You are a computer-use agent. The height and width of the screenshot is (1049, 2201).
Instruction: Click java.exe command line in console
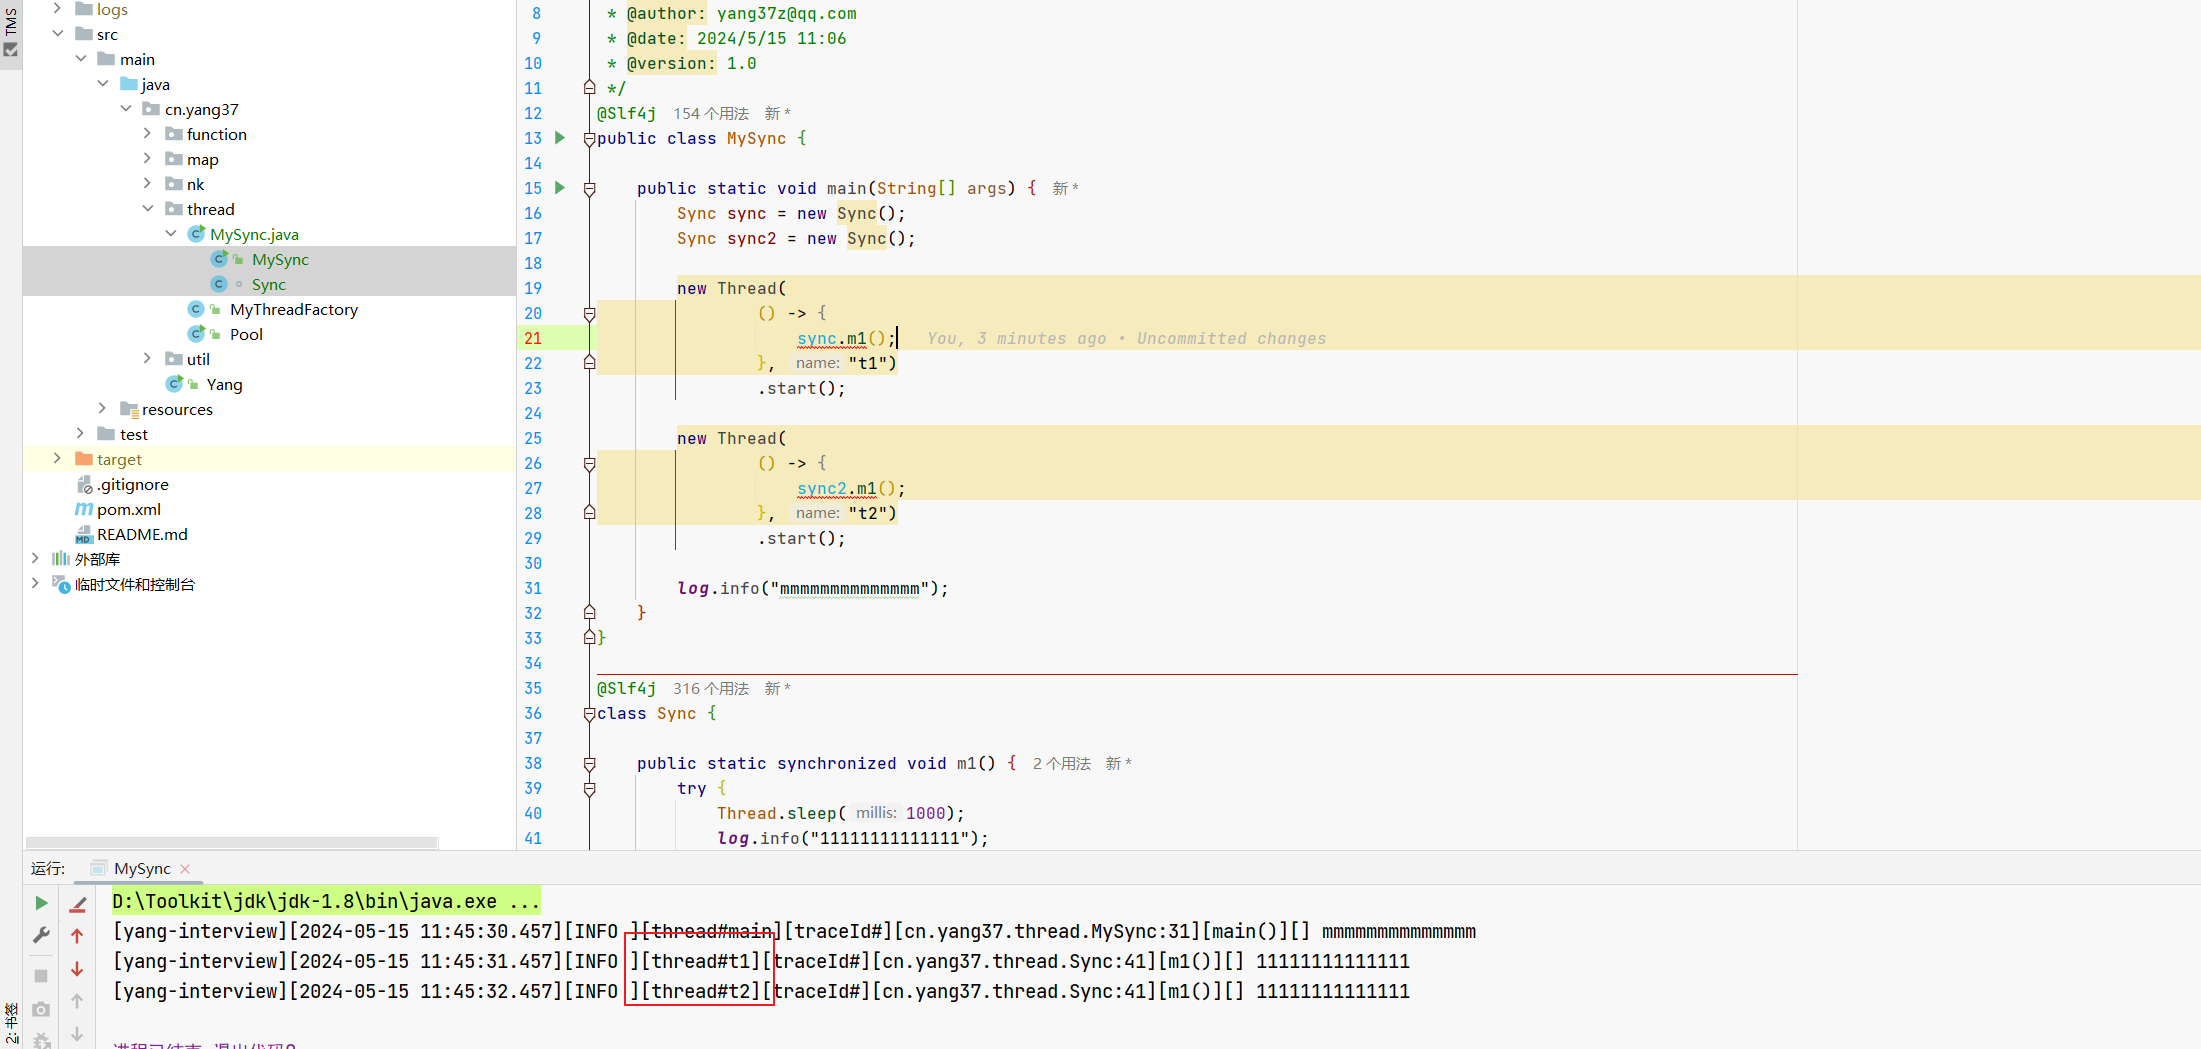point(326,901)
